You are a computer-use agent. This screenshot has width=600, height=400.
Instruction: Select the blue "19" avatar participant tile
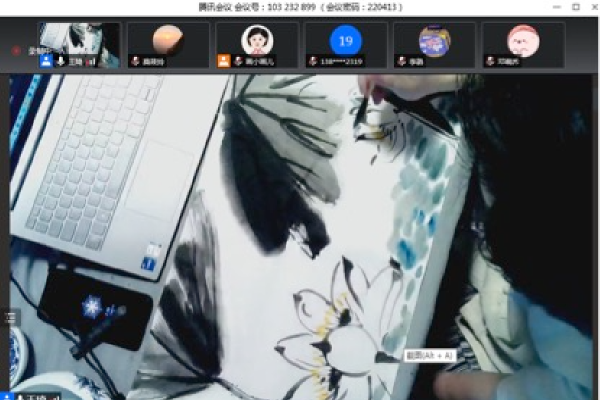346,45
